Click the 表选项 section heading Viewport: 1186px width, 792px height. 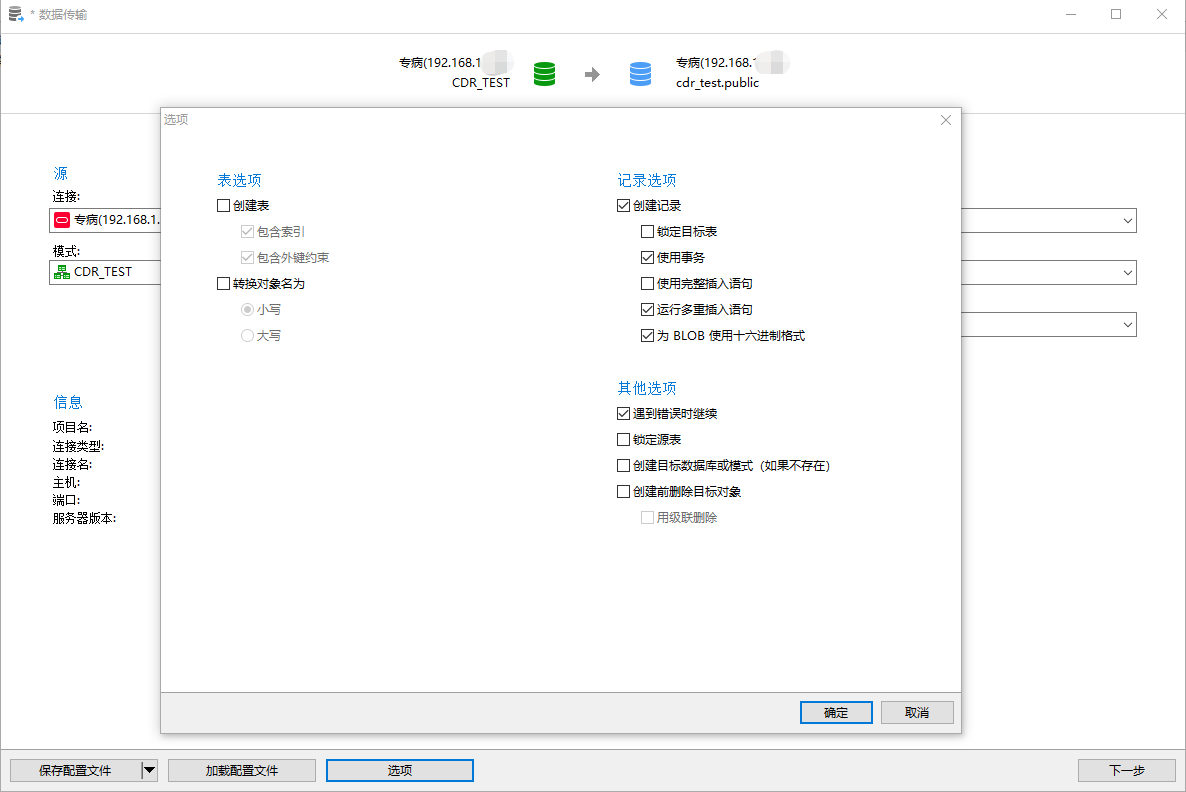point(239,180)
